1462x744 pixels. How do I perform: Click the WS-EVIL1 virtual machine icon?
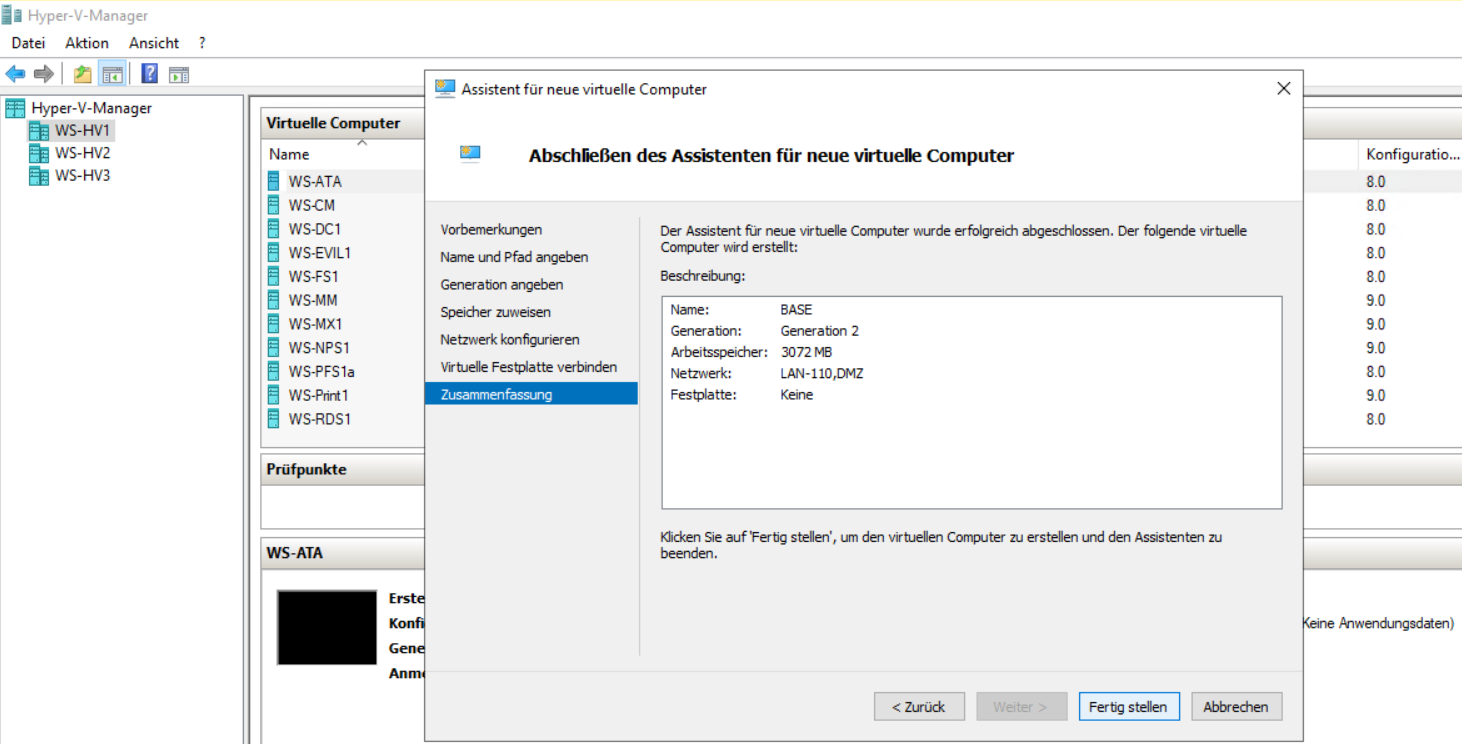click(x=274, y=253)
